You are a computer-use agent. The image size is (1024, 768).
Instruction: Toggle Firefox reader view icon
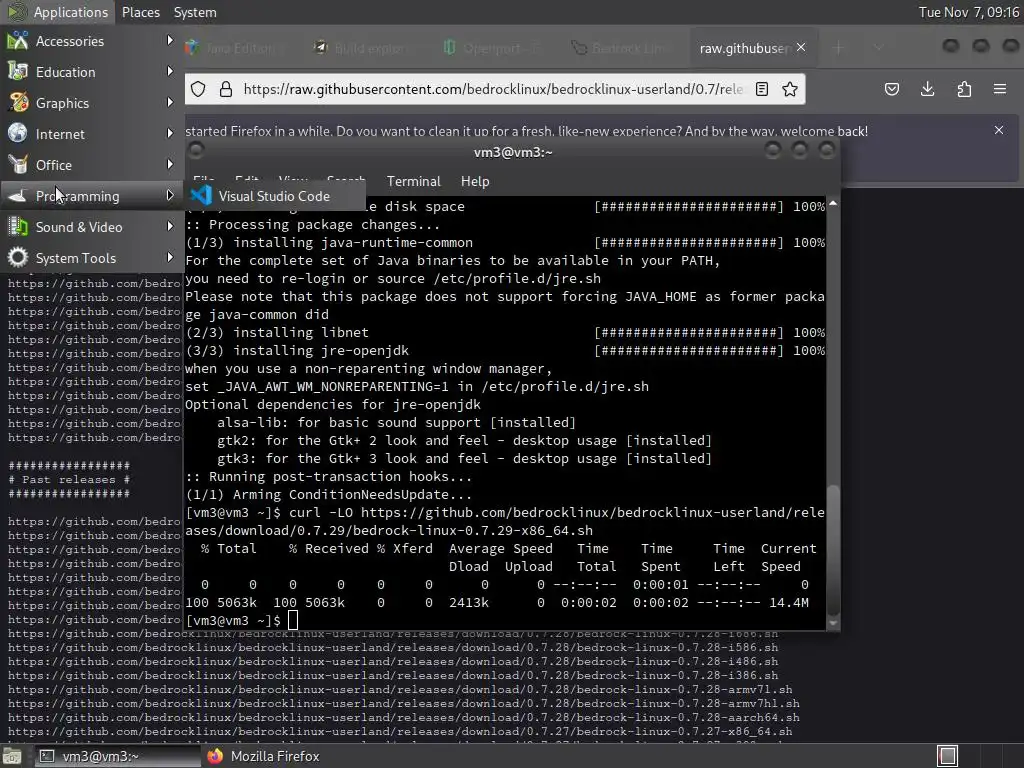pos(761,89)
